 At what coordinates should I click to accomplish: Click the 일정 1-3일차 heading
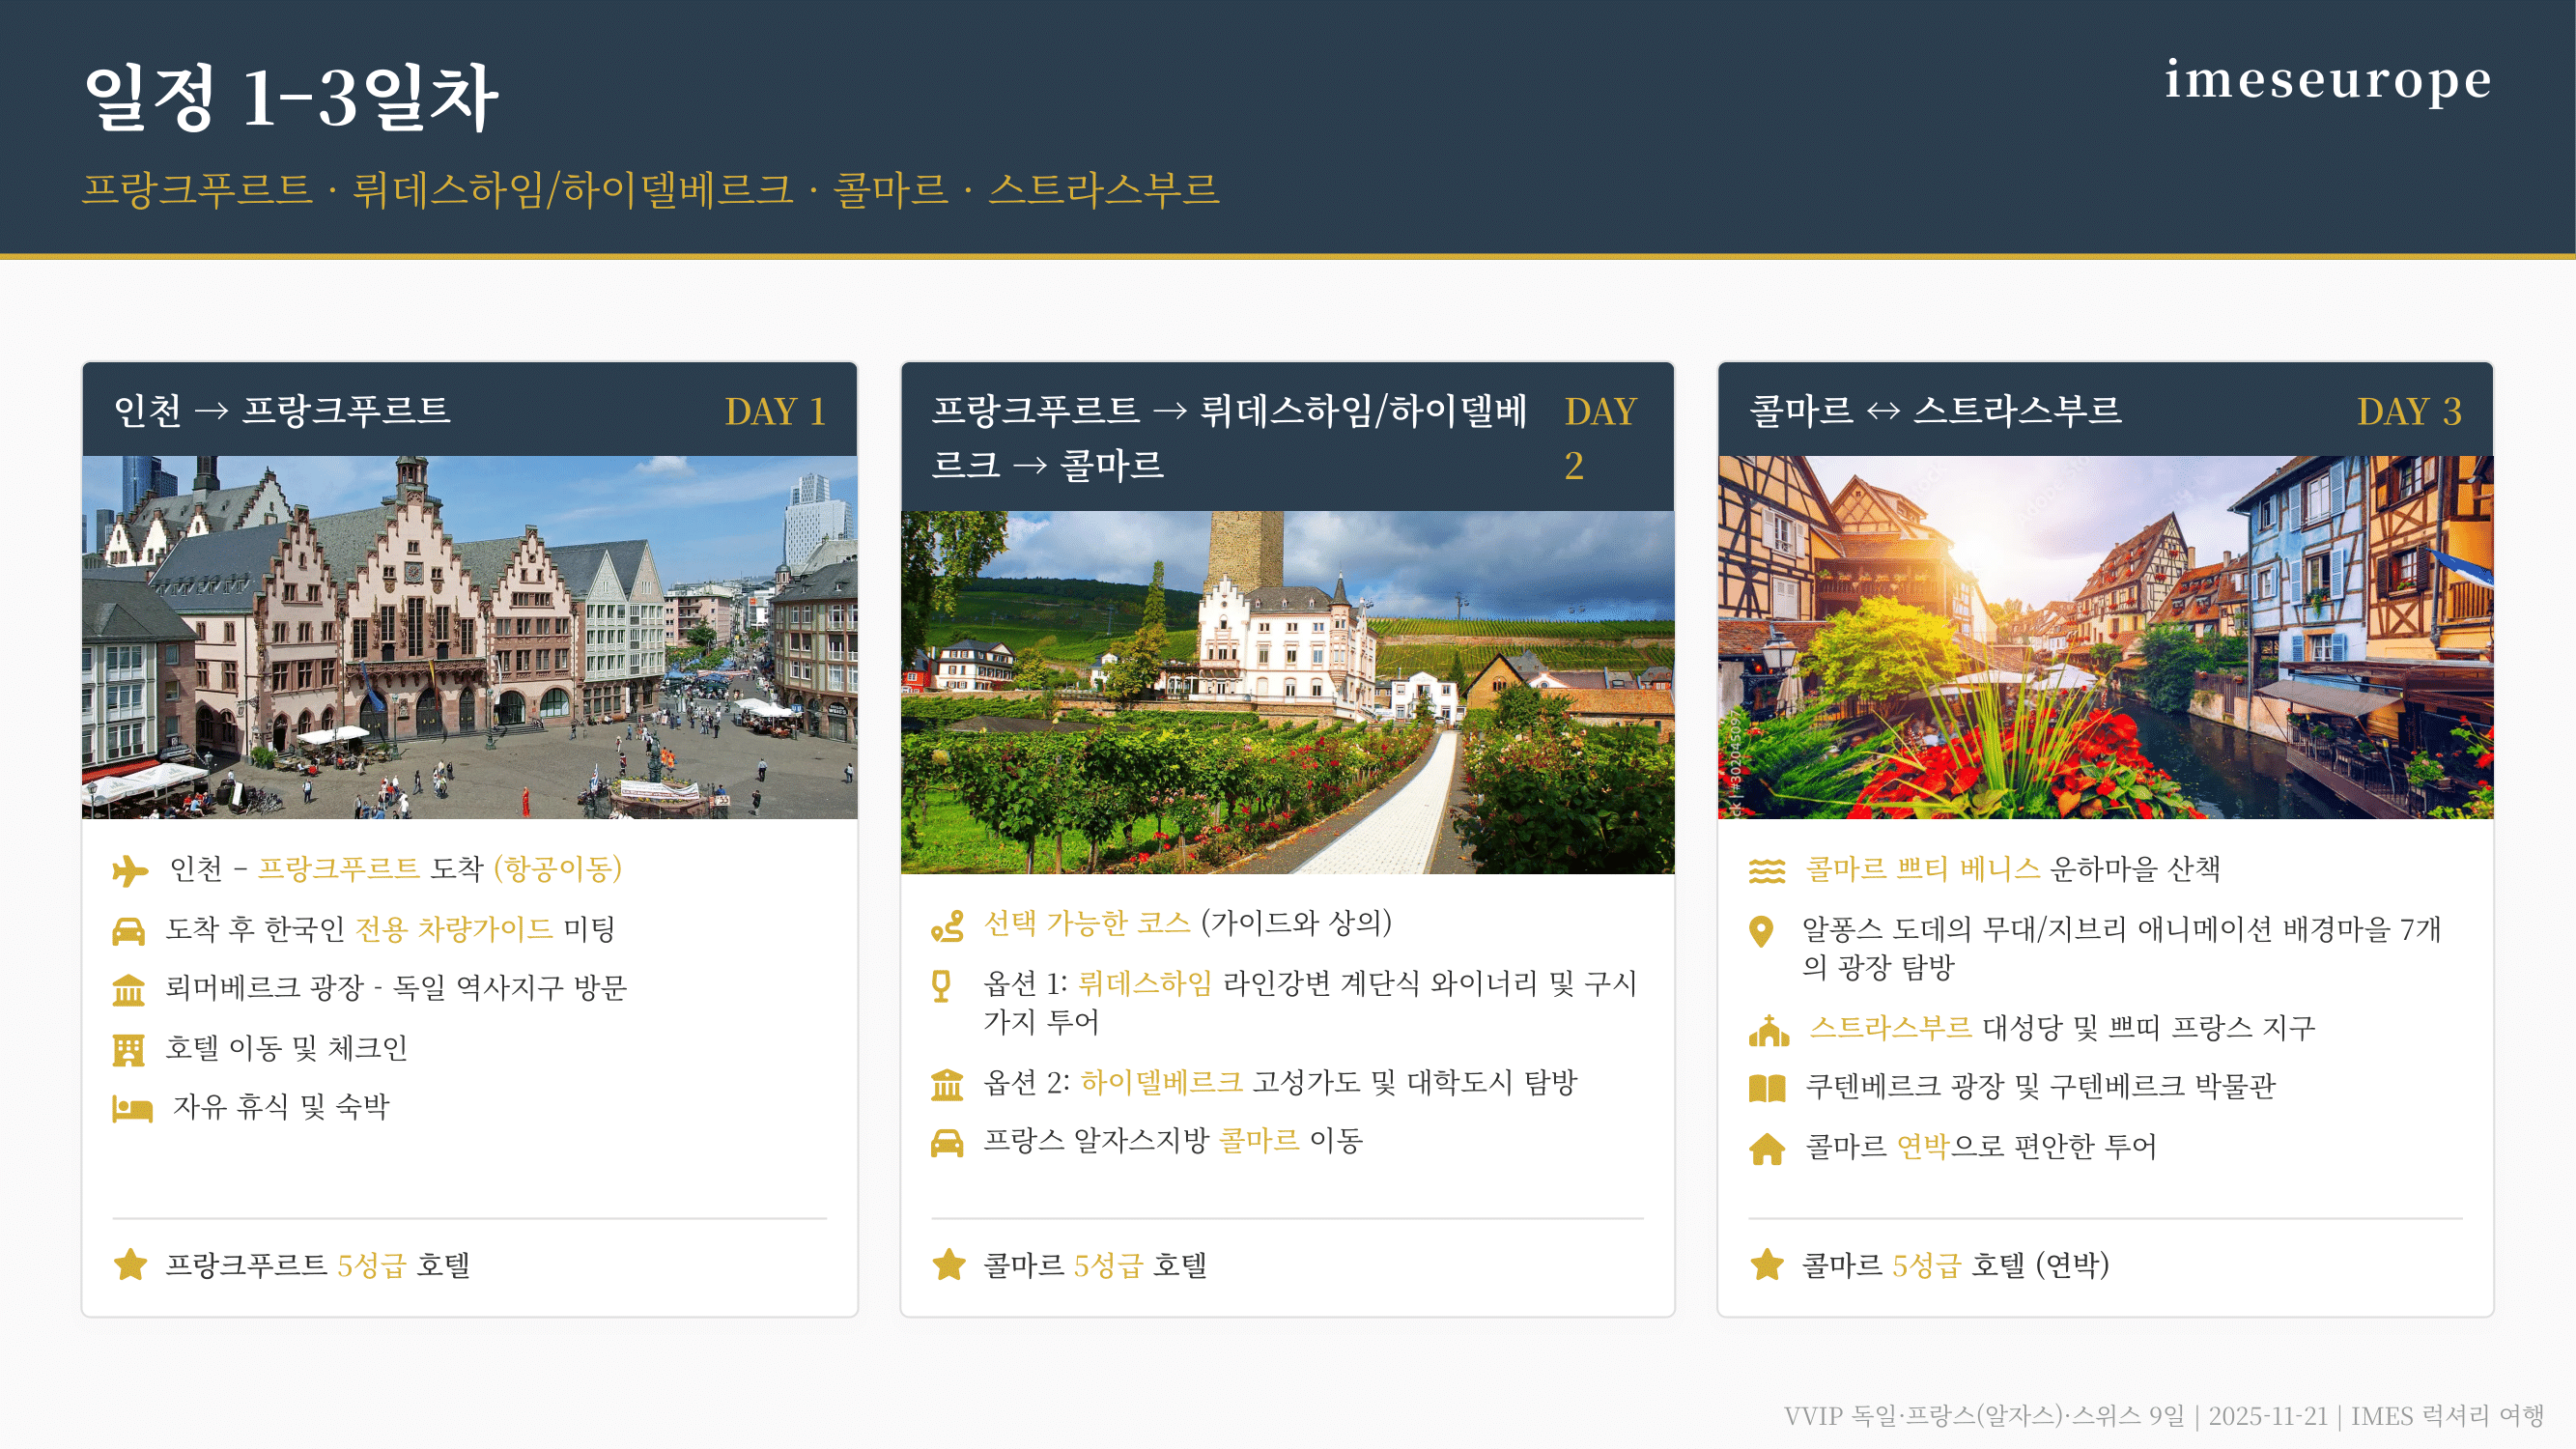290,96
